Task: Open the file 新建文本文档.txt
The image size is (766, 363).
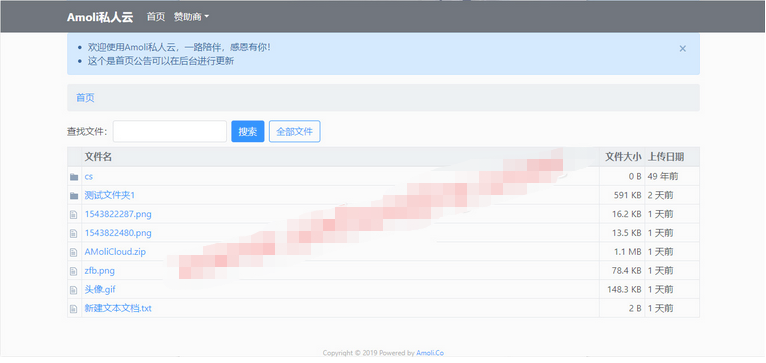Action: [x=118, y=309]
